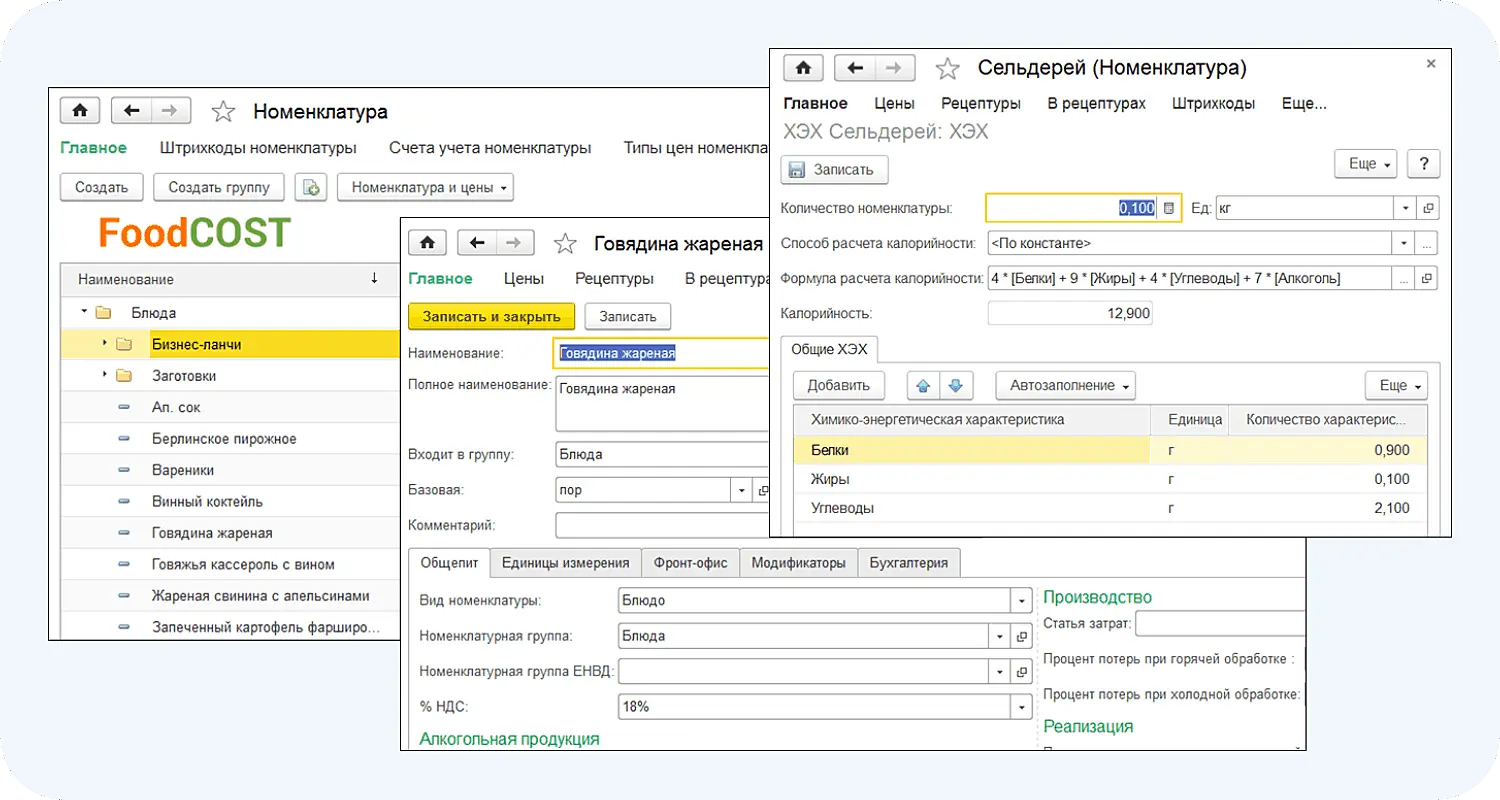The image size is (1500, 800).
Task: Open the Номенклатура и цены dropdown
Action: click(x=425, y=187)
